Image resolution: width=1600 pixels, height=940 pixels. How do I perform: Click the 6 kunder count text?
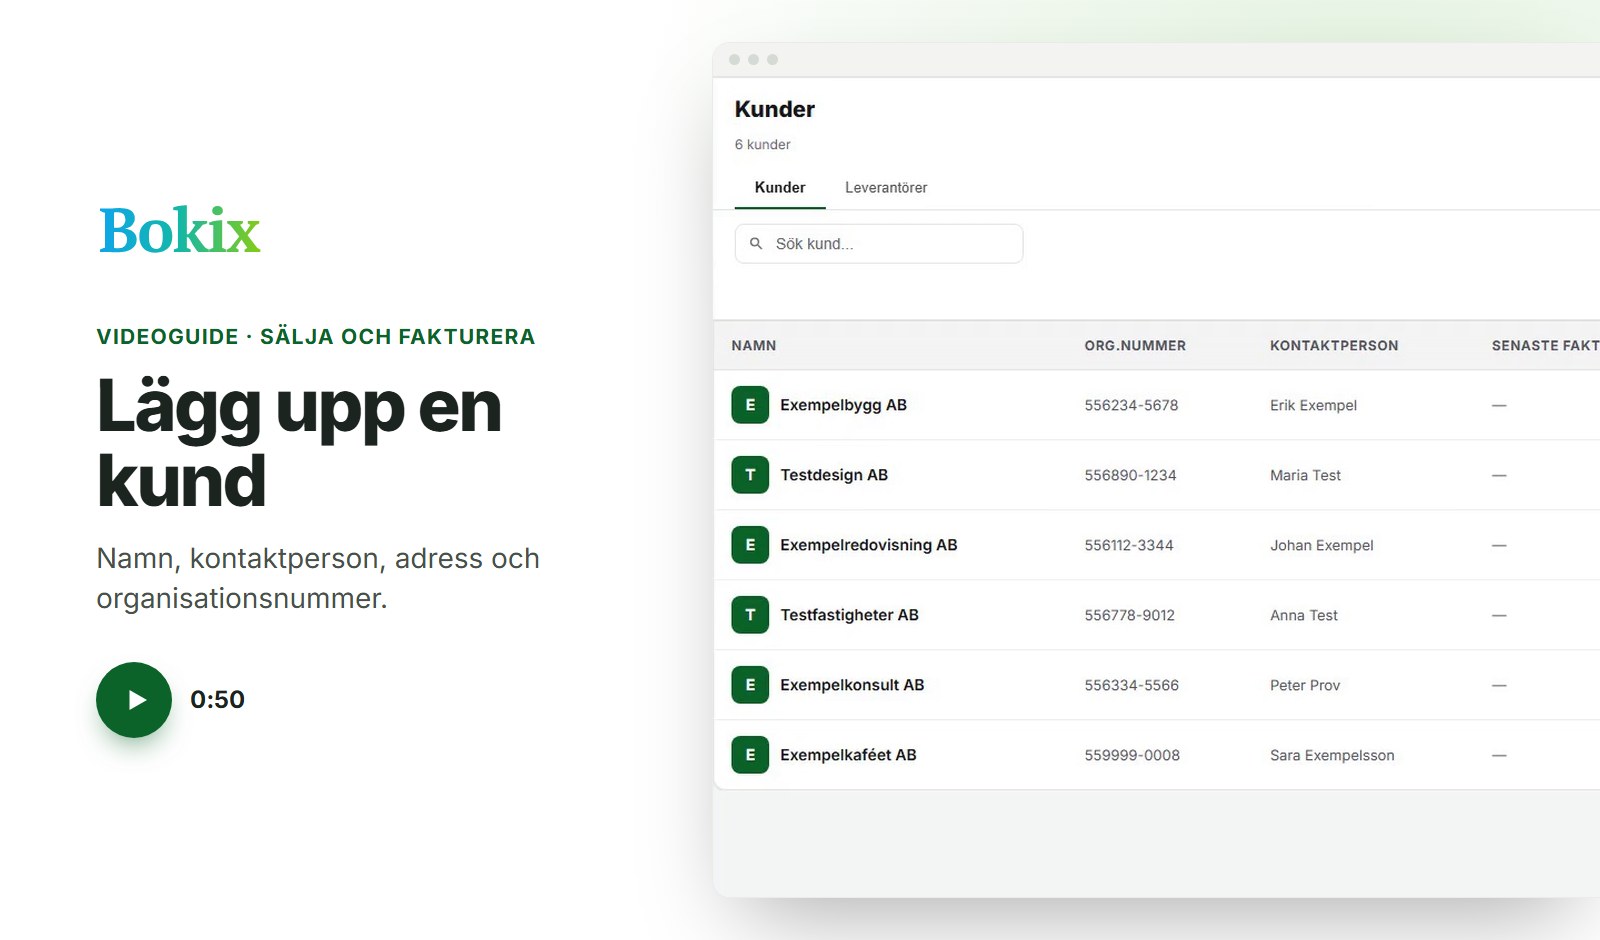(x=762, y=145)
